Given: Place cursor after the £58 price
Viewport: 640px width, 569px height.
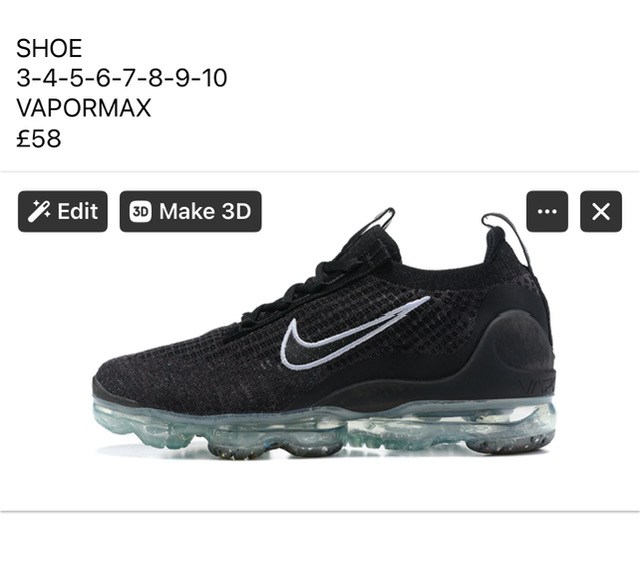Looking at the screenshot, I should click(62, 138).
